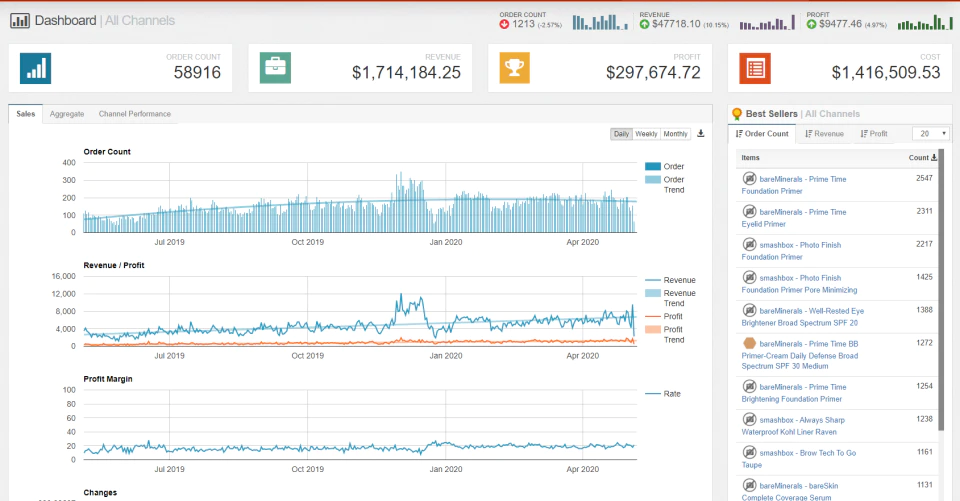This screenshot has height=501, width=960.
Task: Open the smashbox Always Sharp Kohl Liner link
Action: [x=793, y=426]
